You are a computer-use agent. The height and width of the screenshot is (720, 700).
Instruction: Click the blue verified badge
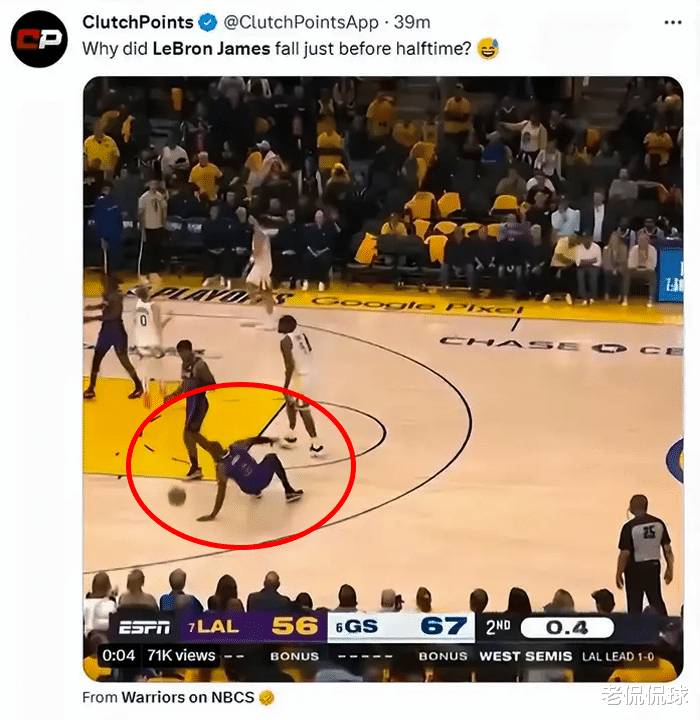click(x=208, y=22)
